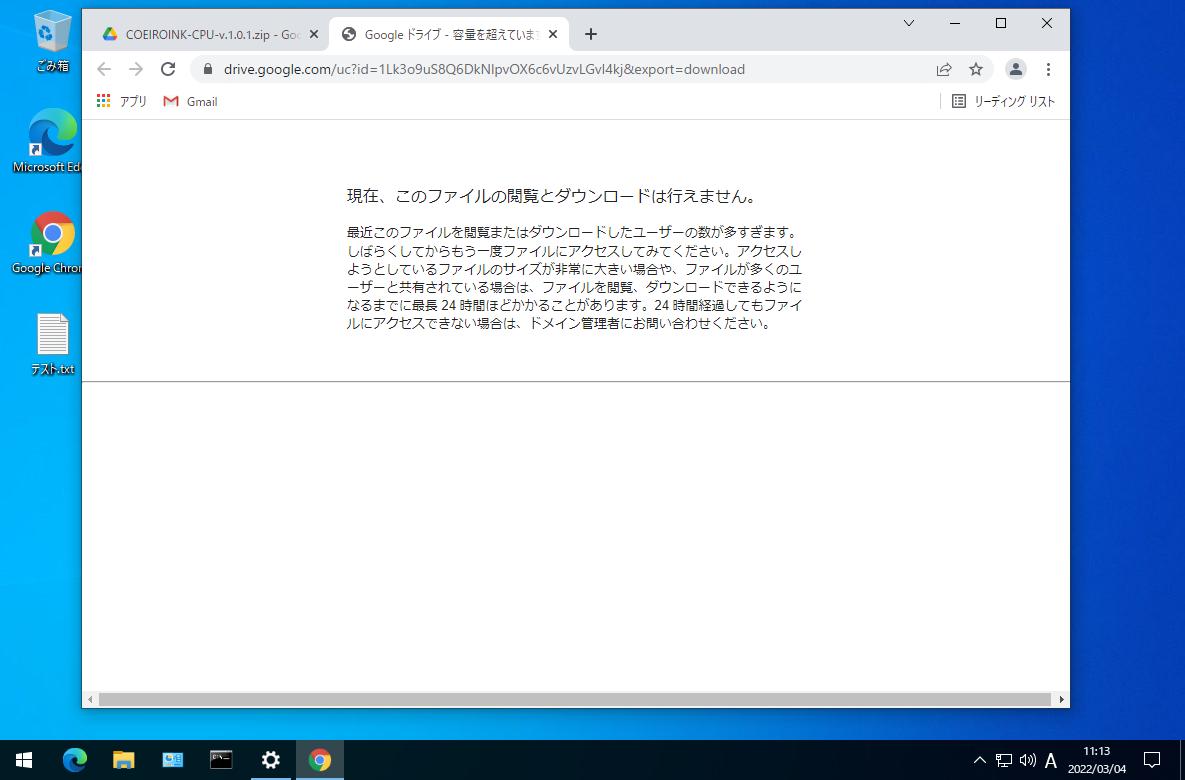Select the Google ドライブ tab
1185x780 pixels.
(449, 34)
